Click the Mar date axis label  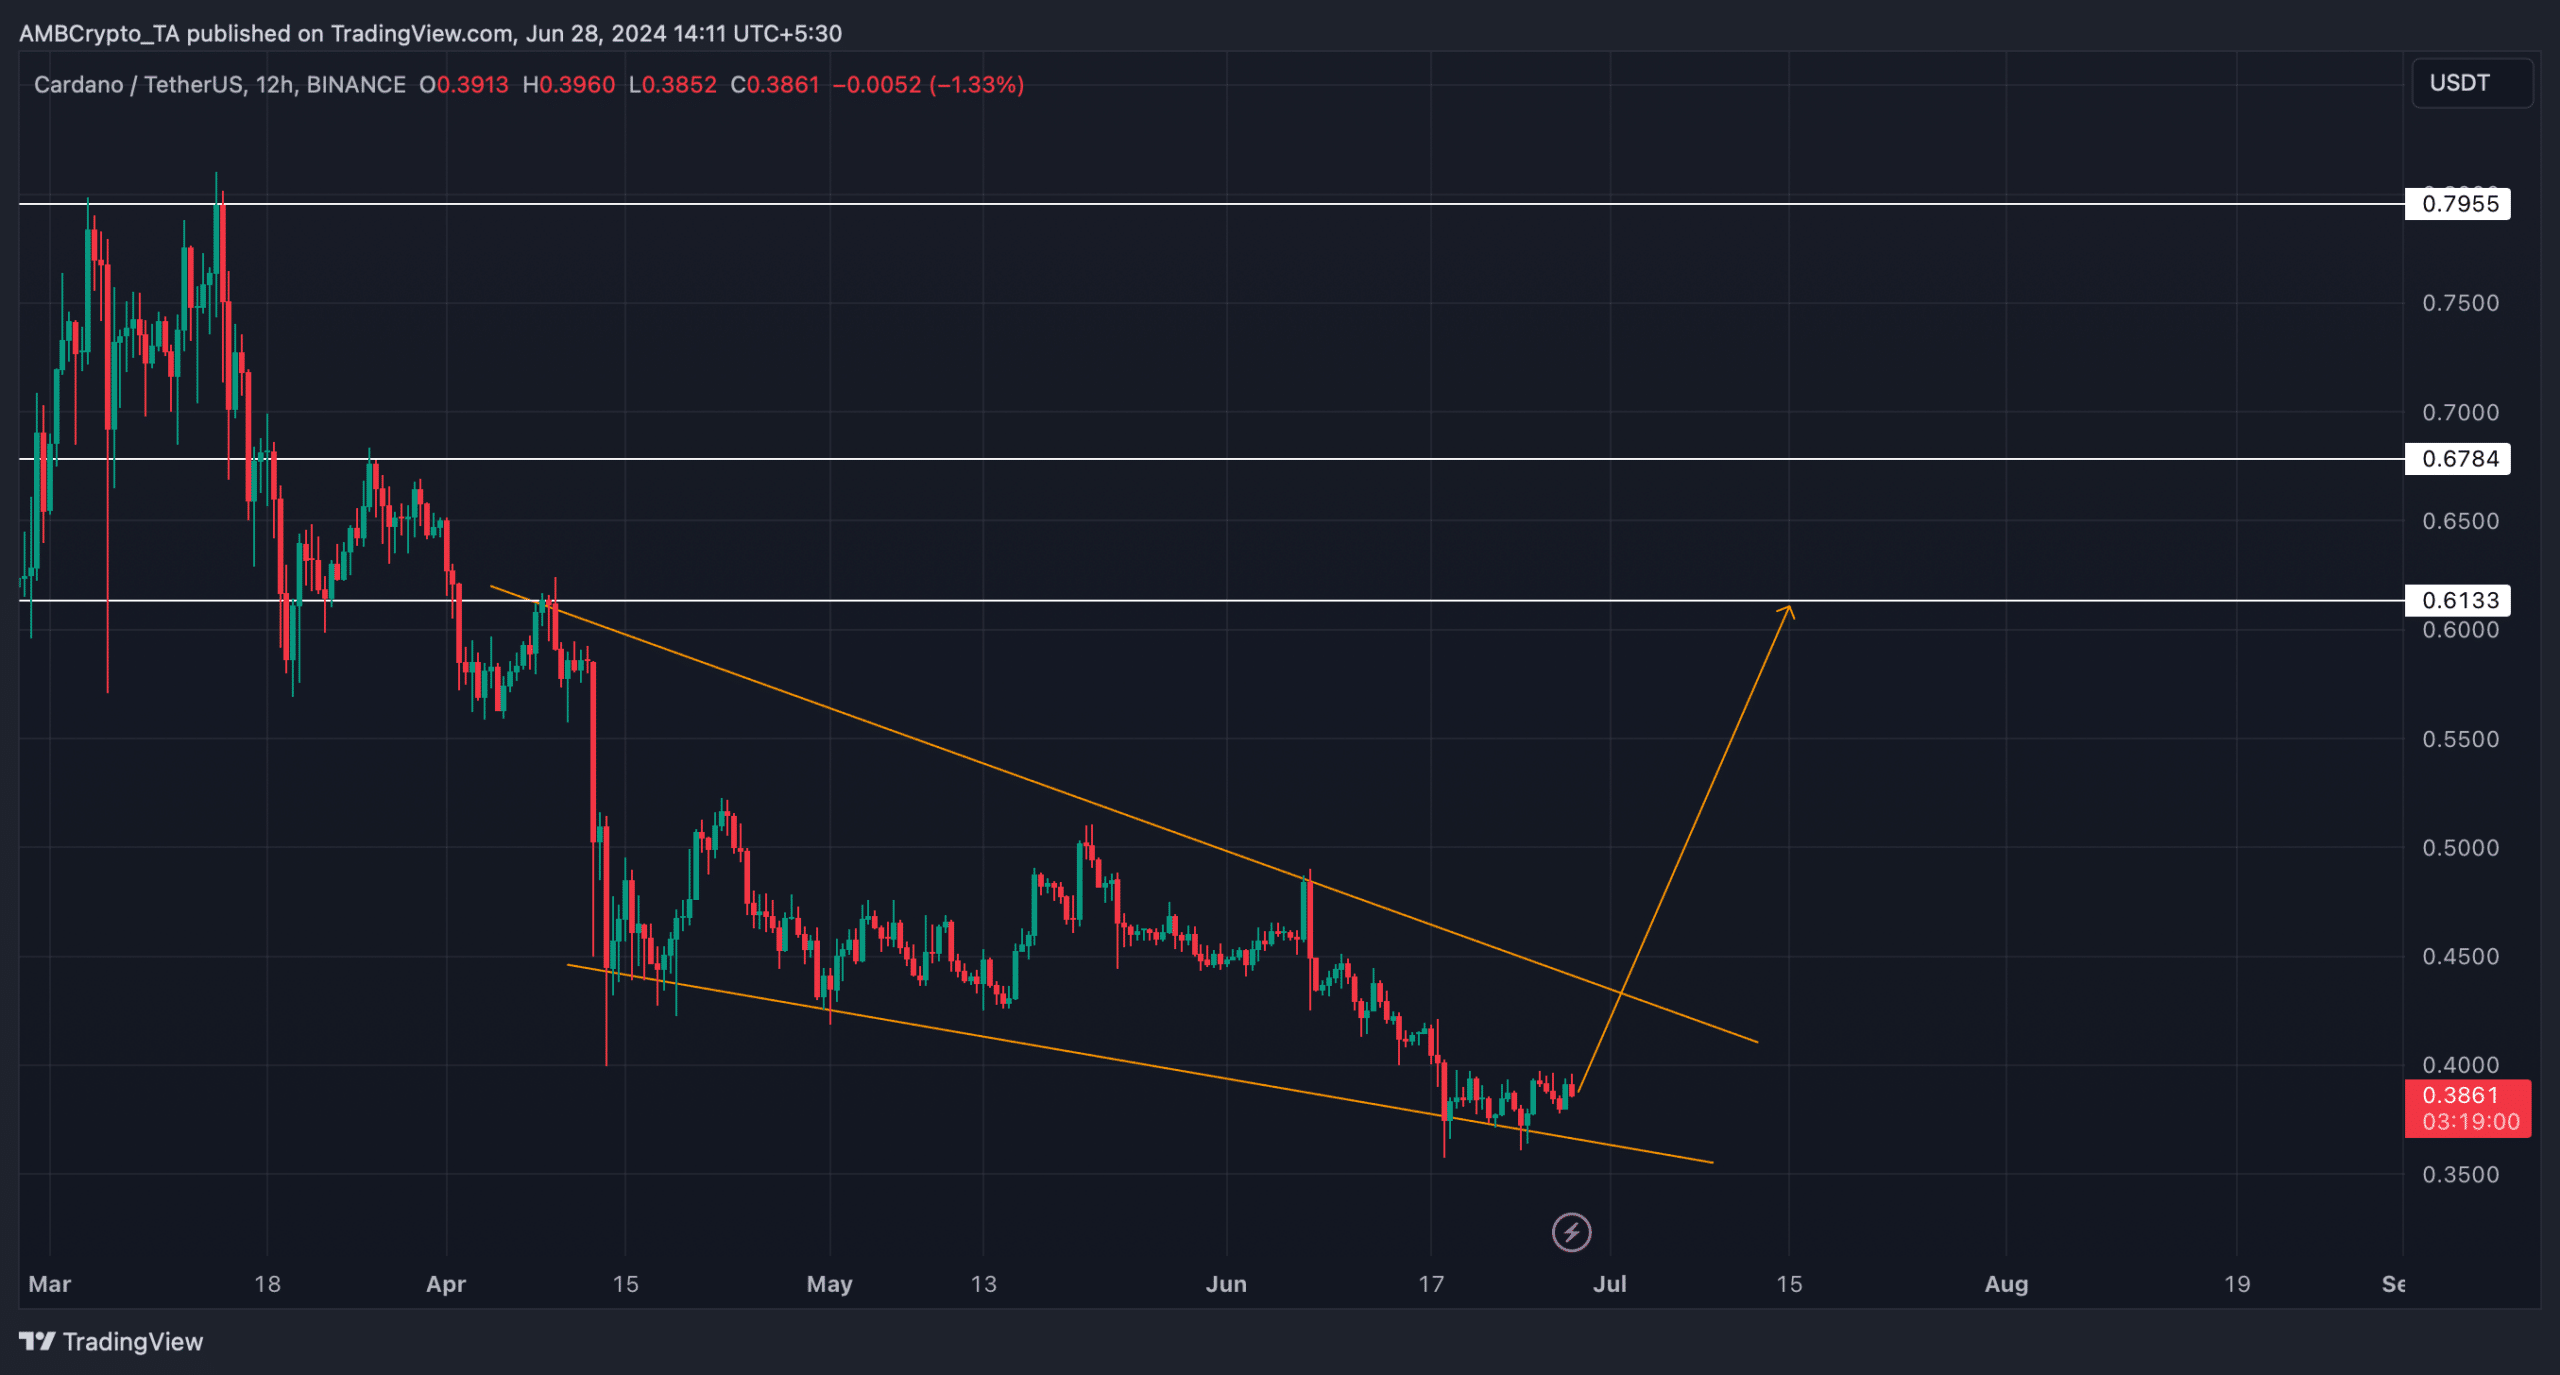[49, 1284]
